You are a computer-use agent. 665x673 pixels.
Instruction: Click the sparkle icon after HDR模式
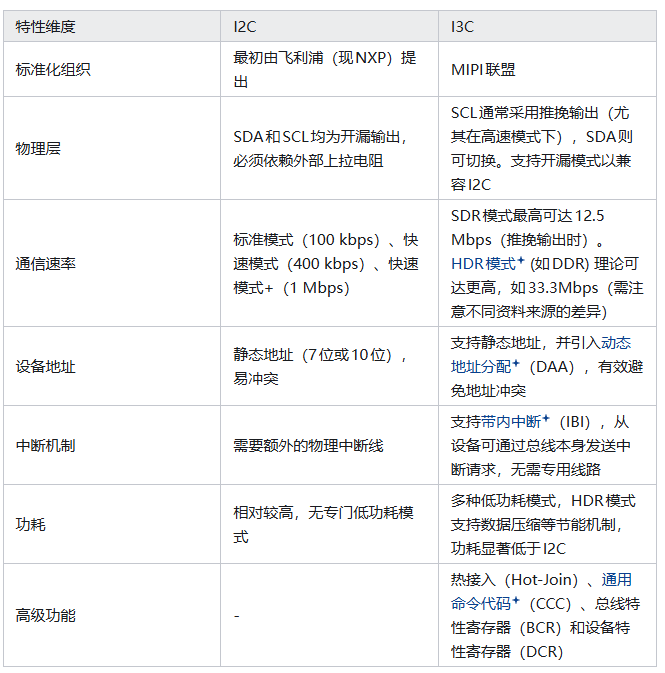[x=521, y=263]
